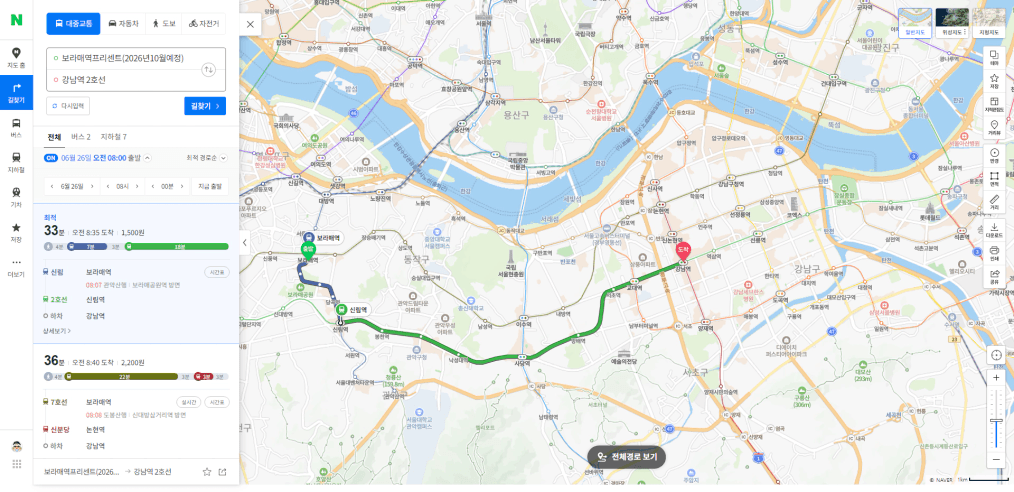Toggle the ON departure time switch

pyautogui.click(x=50, y=158)
